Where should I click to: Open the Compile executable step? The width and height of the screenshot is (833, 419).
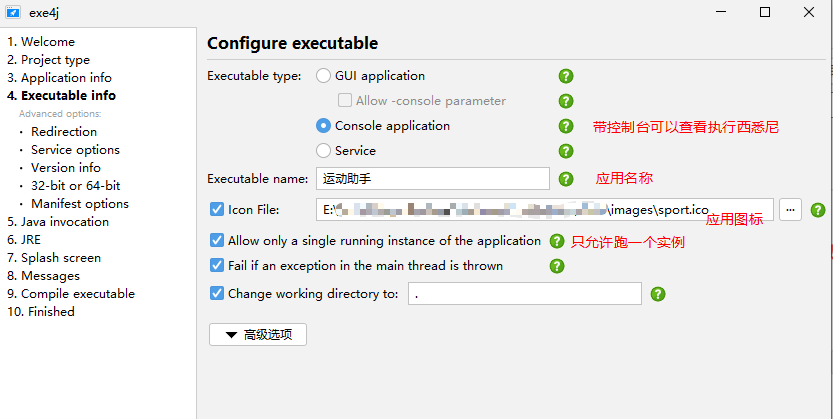coord(71,294)
